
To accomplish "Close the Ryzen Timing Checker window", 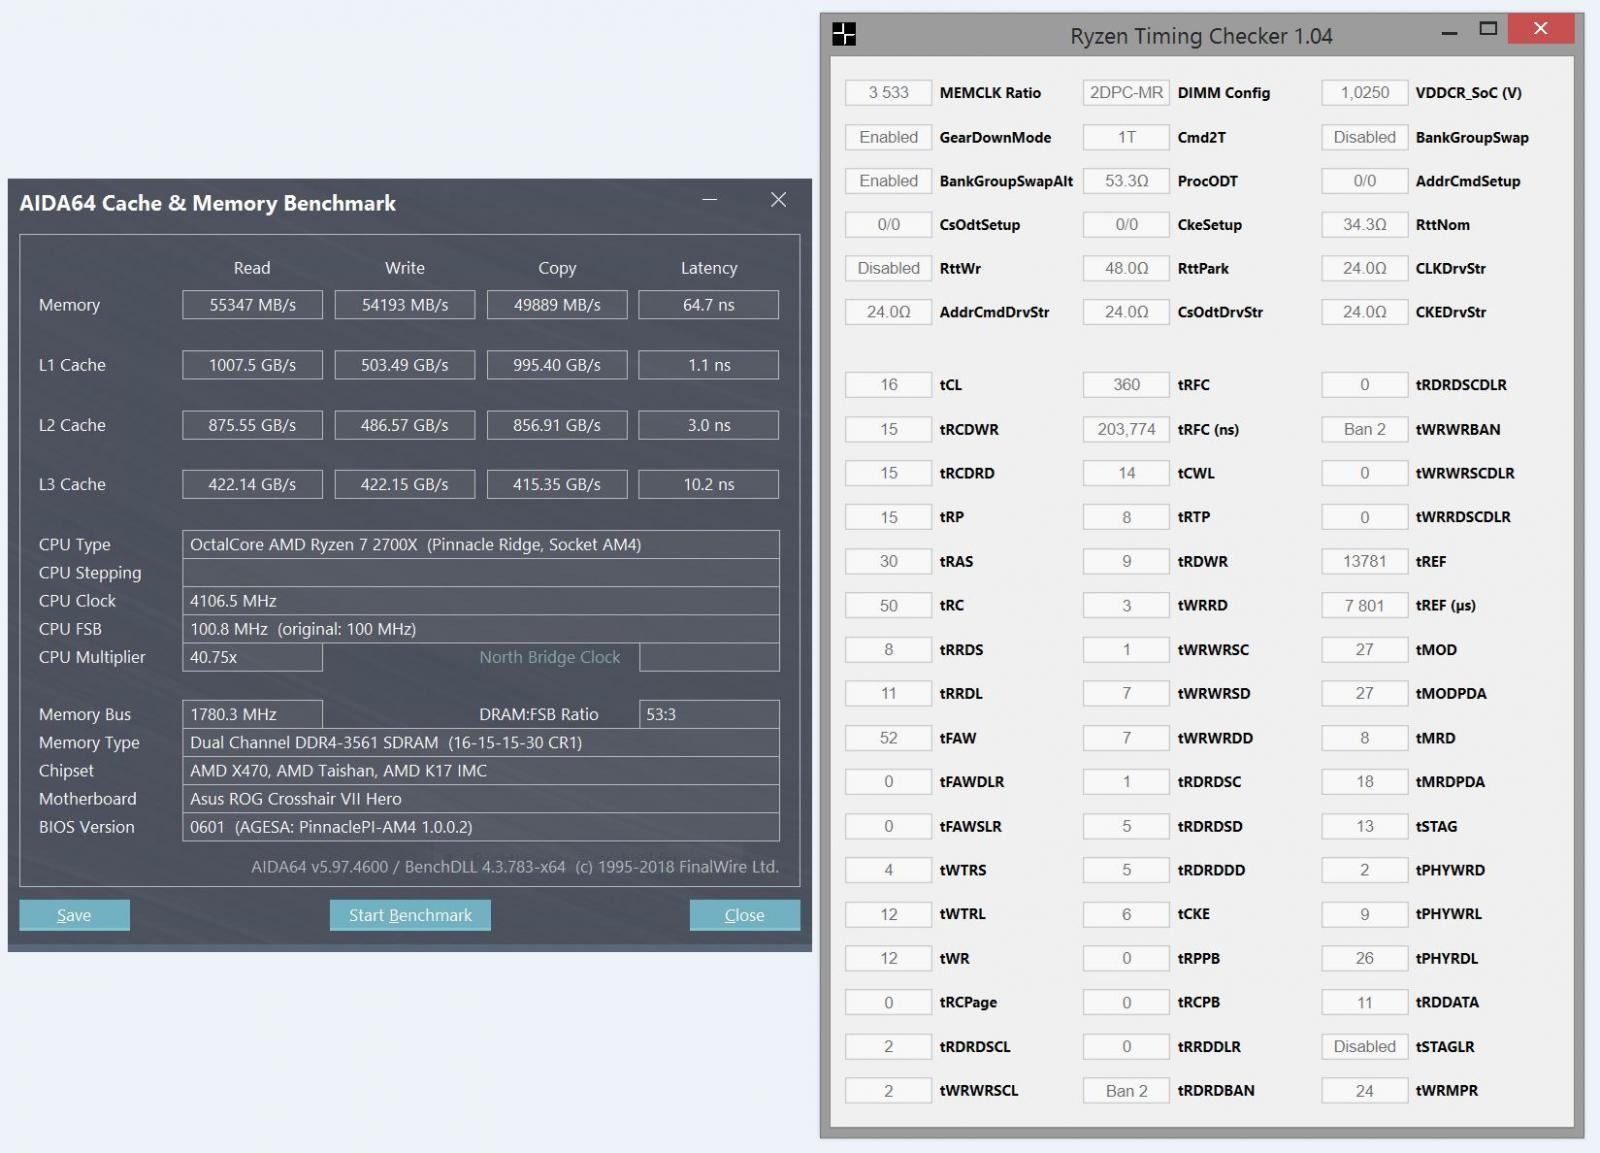I will pyautogui.click(x=1541, y=29).
